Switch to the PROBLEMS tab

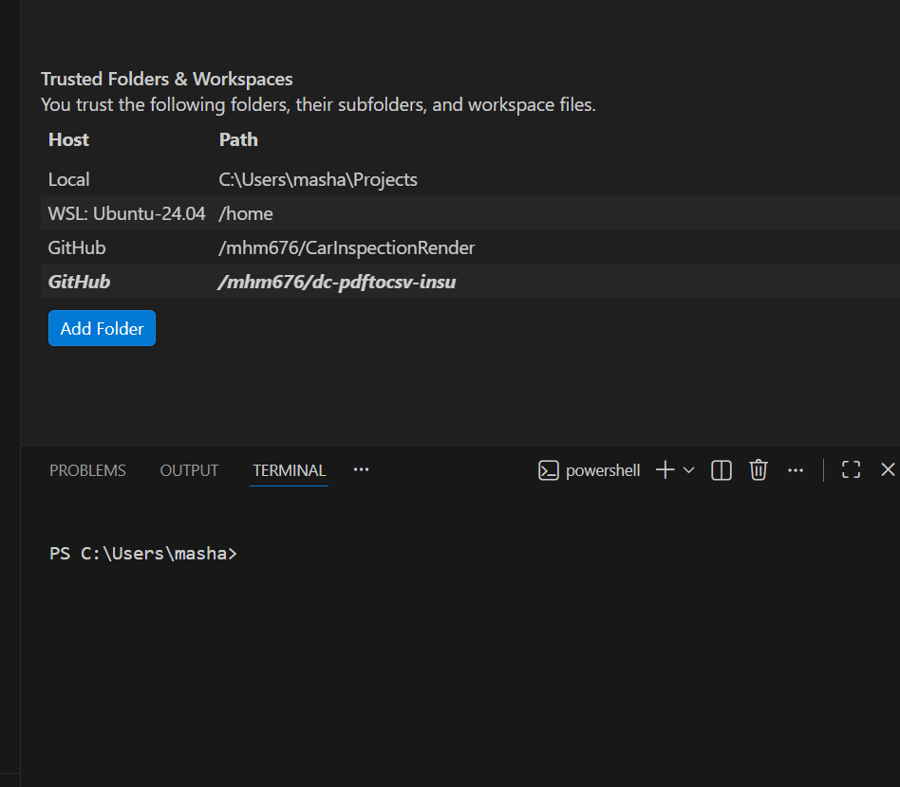88,471
